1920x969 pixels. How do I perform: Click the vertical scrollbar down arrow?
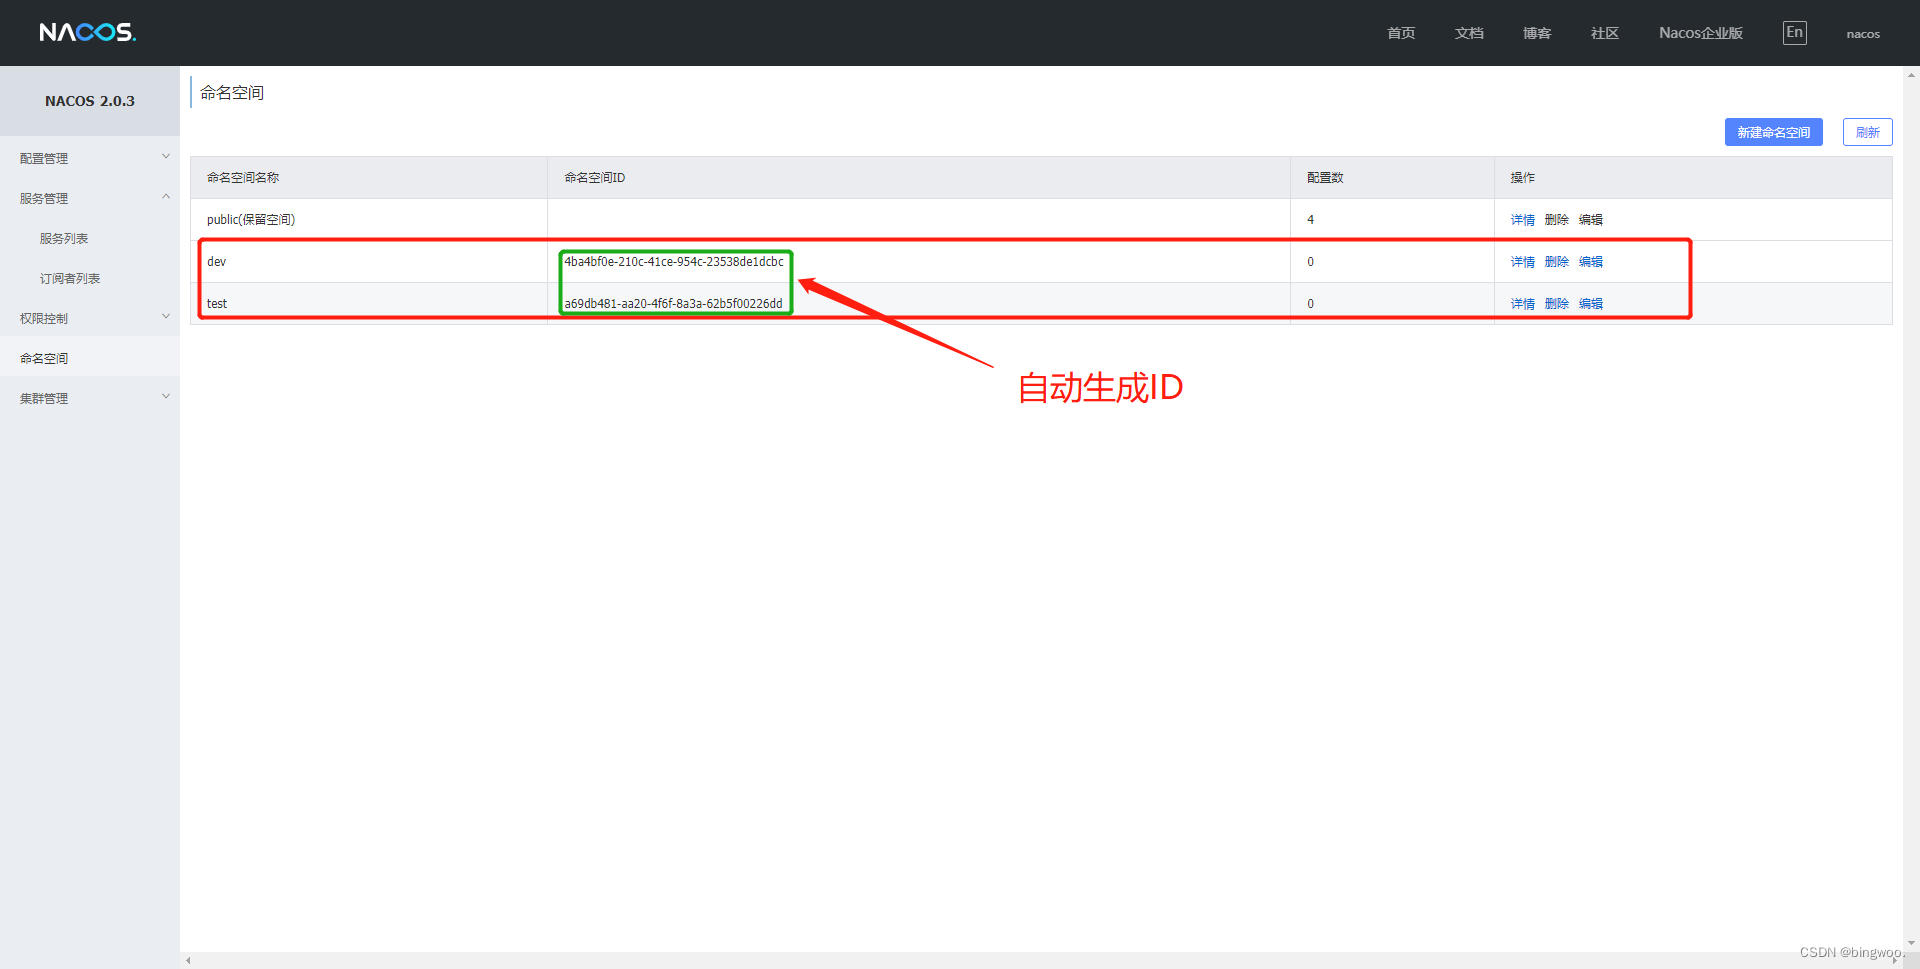click(x=1911, y=942)
